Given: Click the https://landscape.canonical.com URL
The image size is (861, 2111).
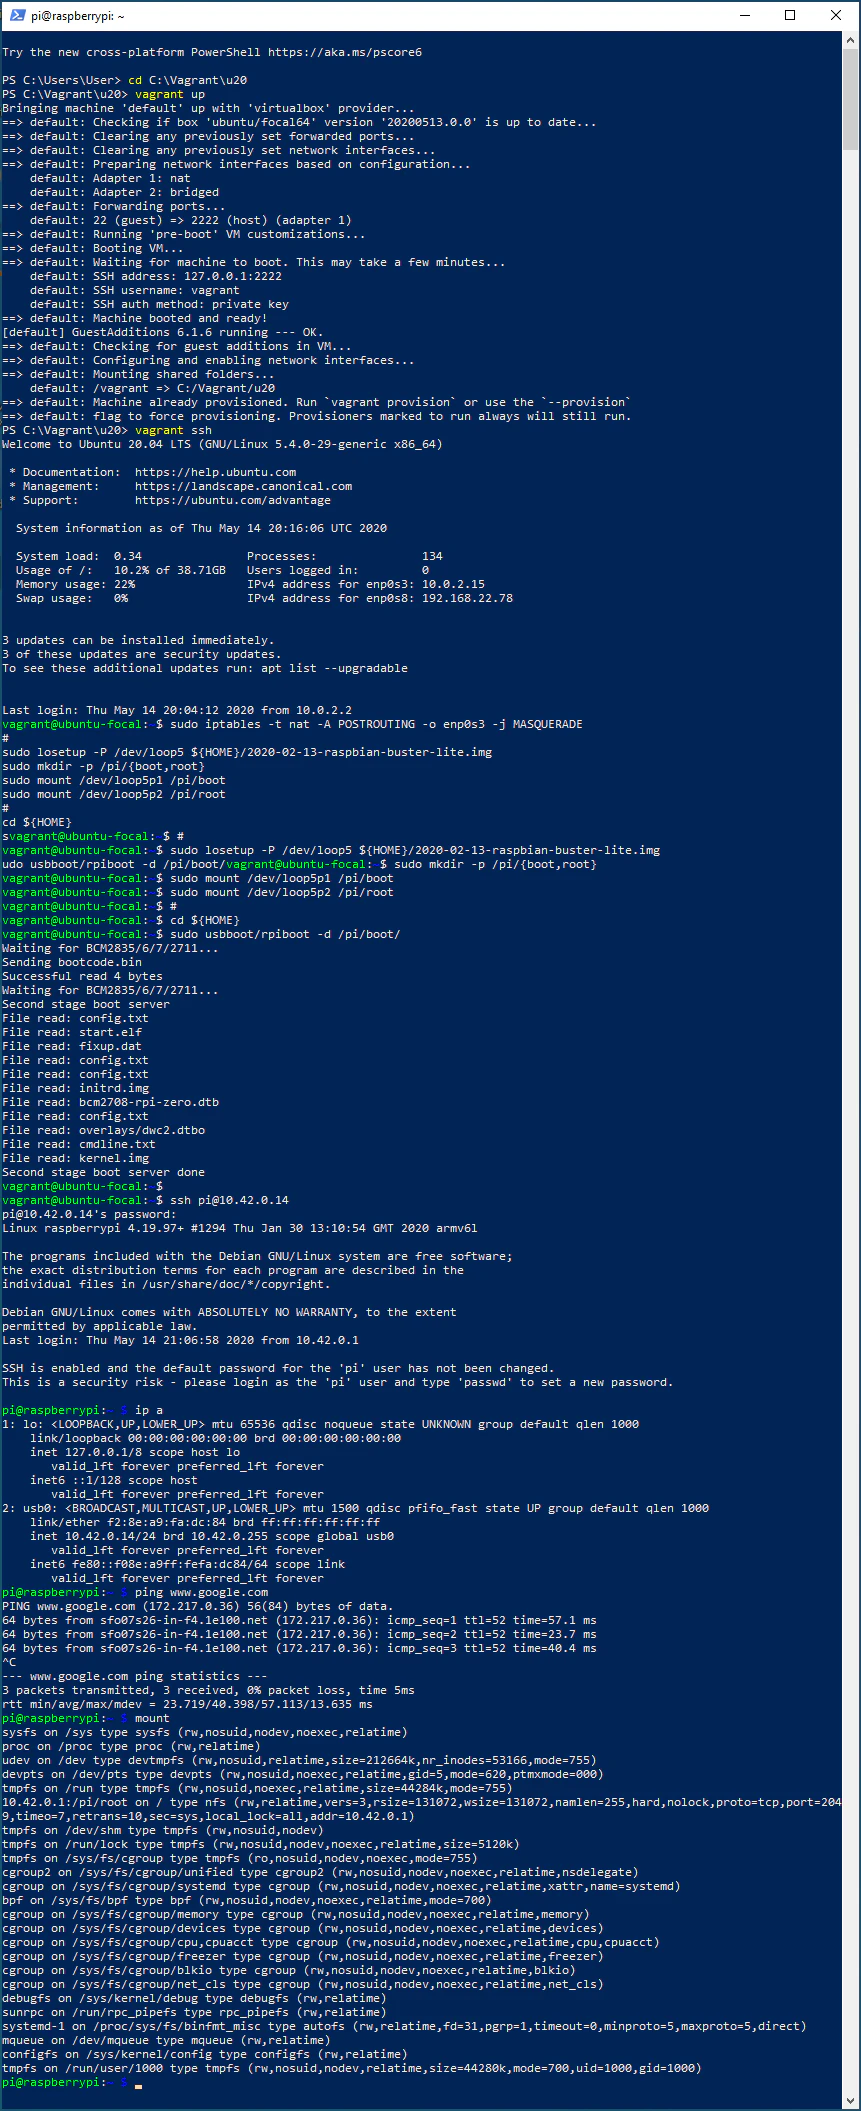Looking at the screenshot, I should pos(243,486).
